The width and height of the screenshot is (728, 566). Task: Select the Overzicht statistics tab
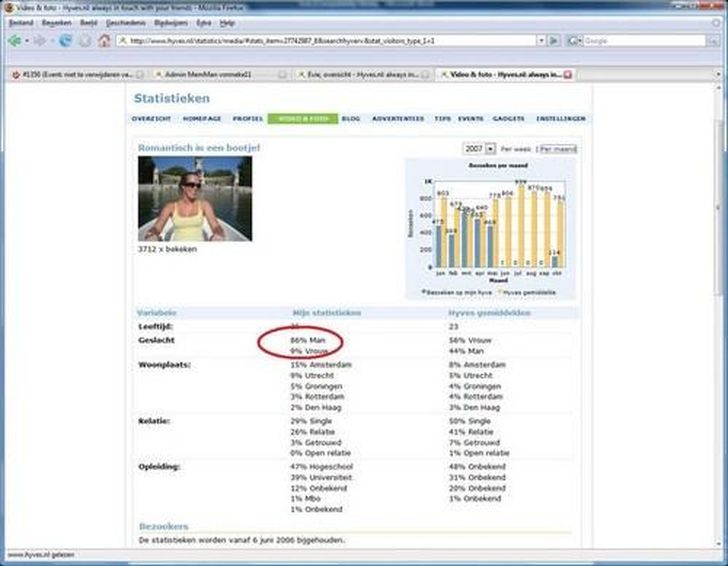click(151, 118)
